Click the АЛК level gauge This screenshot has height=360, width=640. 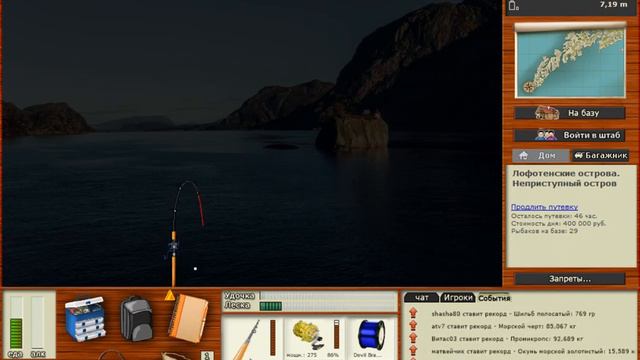38,322
